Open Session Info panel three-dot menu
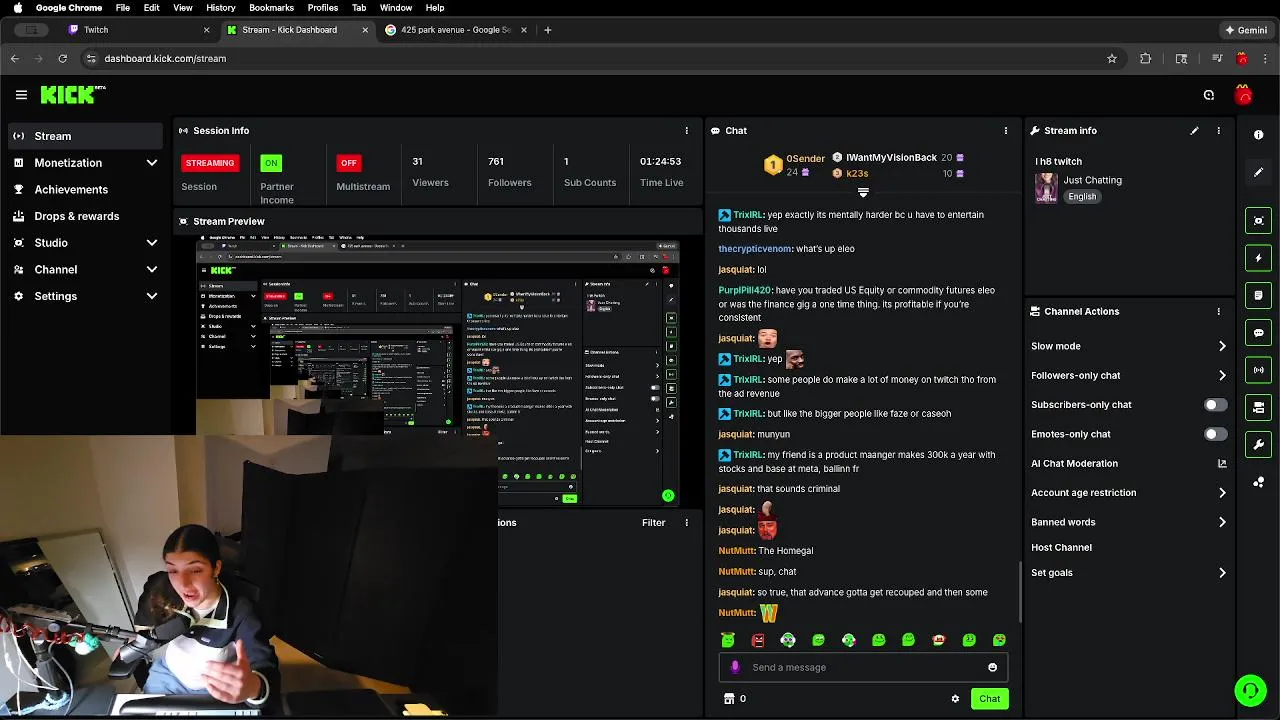This screenshot has height=720, width=1280. click(x=686, y=131)
